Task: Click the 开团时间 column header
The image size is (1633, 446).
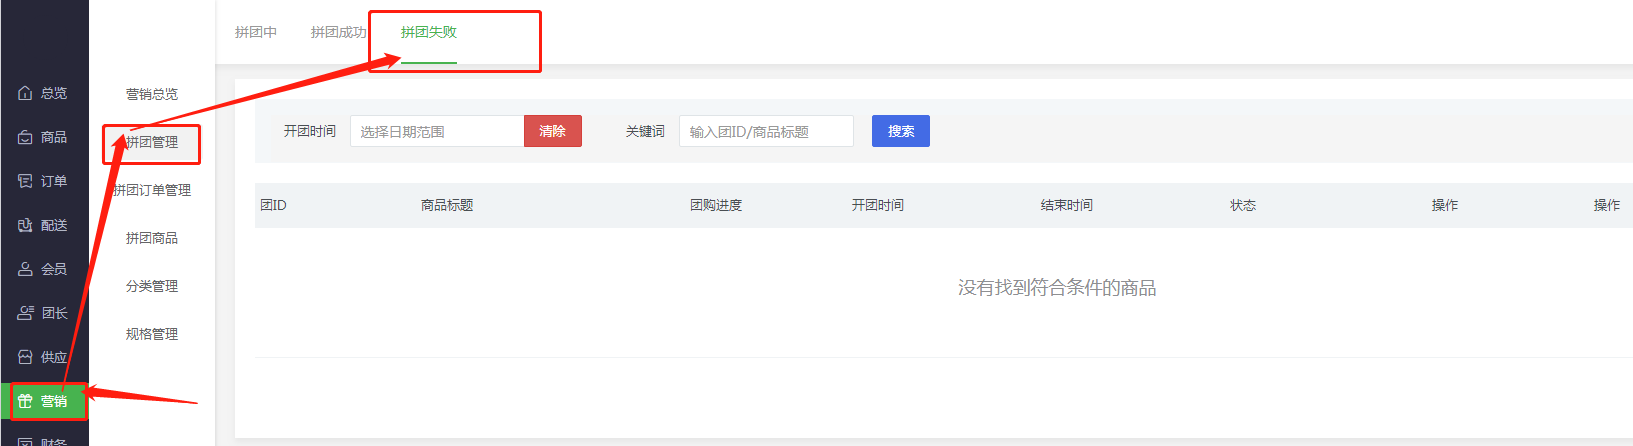Action: coord(878,205)
